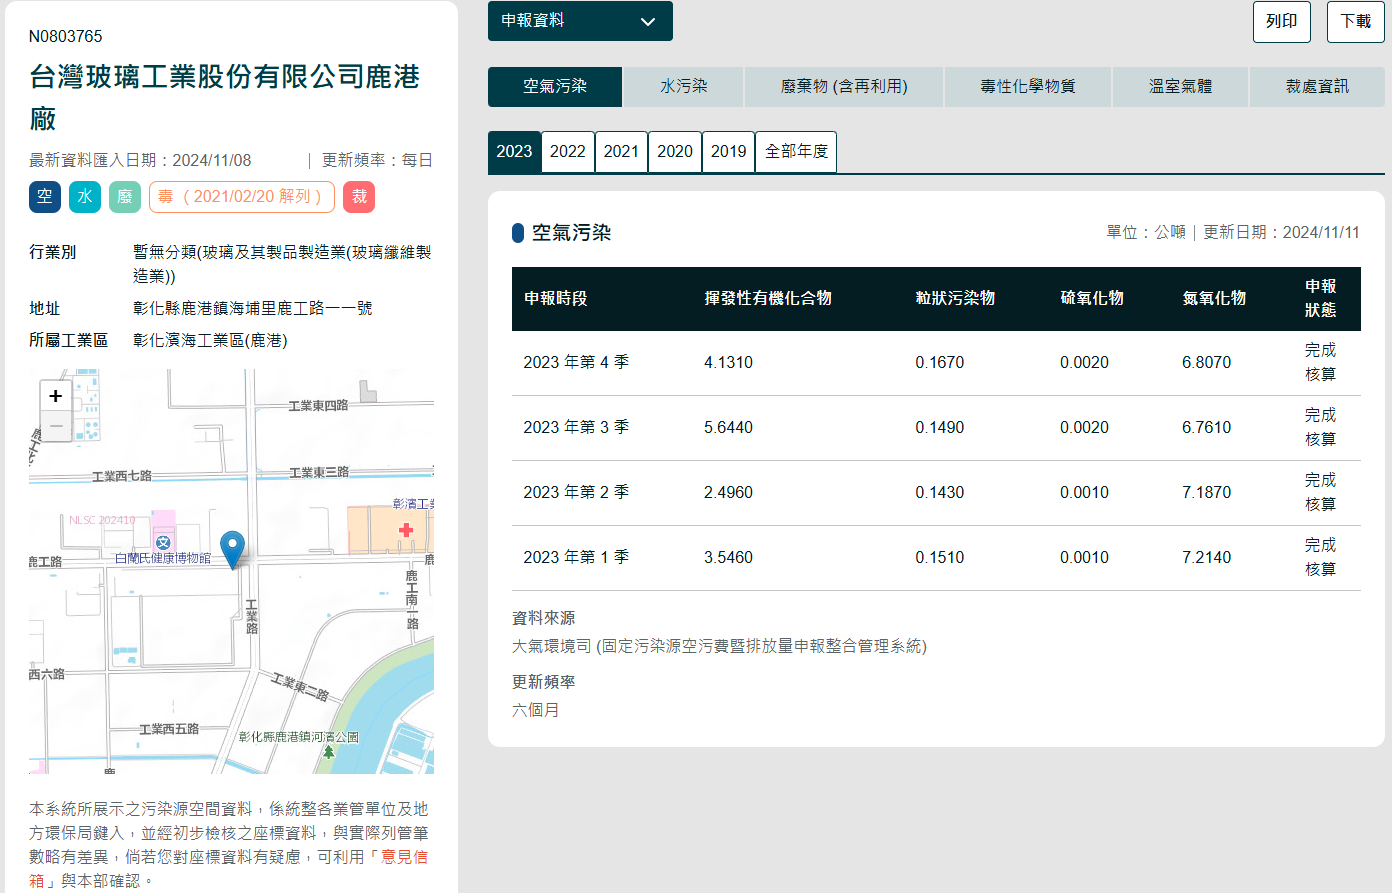The height and width of the screenshot is (893, 1392).
Task: Open the 申報資料 dropdown menu
Action: coord(580,21)
